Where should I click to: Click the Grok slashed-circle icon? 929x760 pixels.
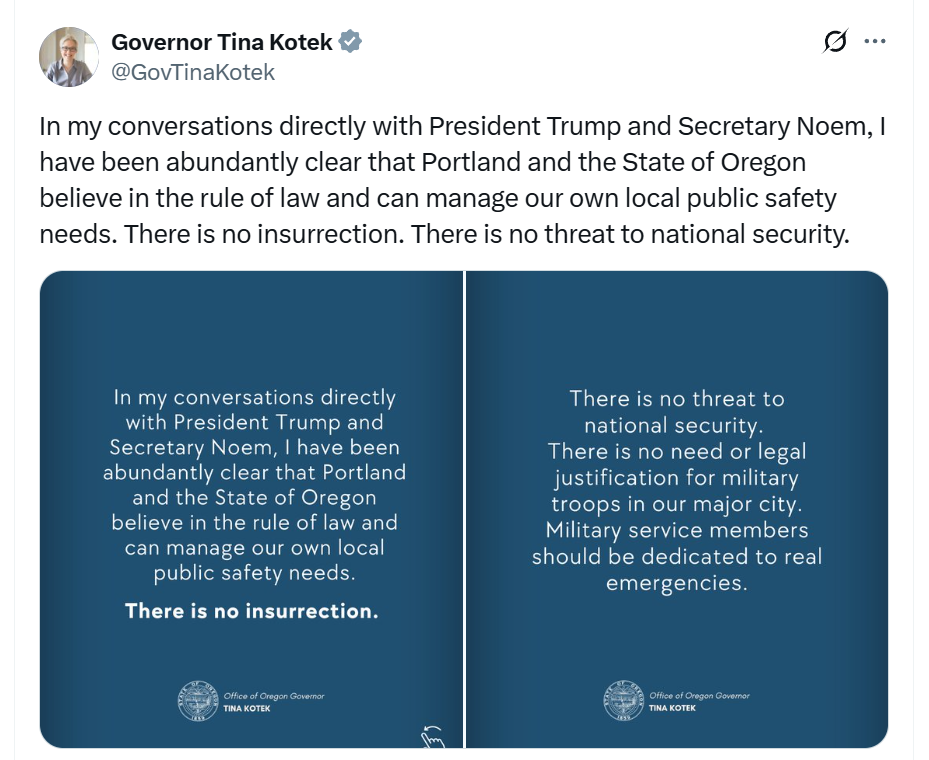click(835, 41)
